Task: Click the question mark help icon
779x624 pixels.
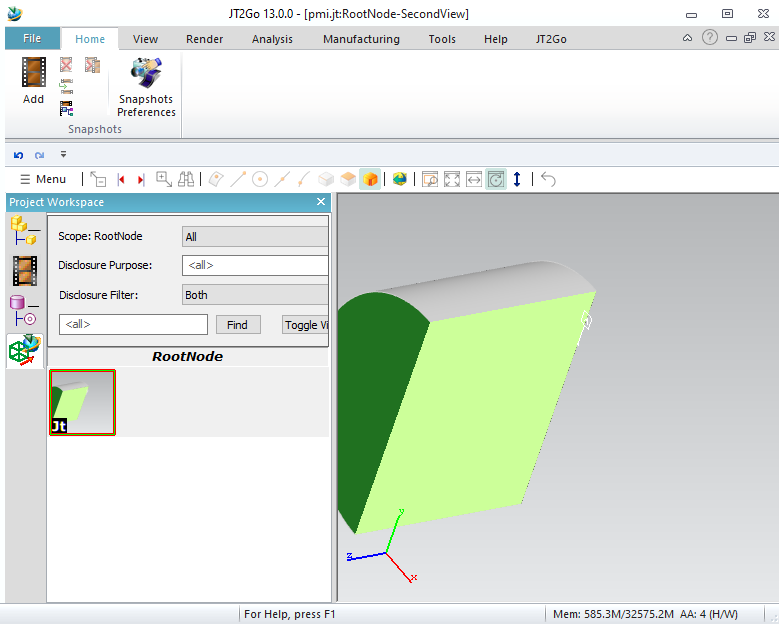Action: click(x=709, y=37)
